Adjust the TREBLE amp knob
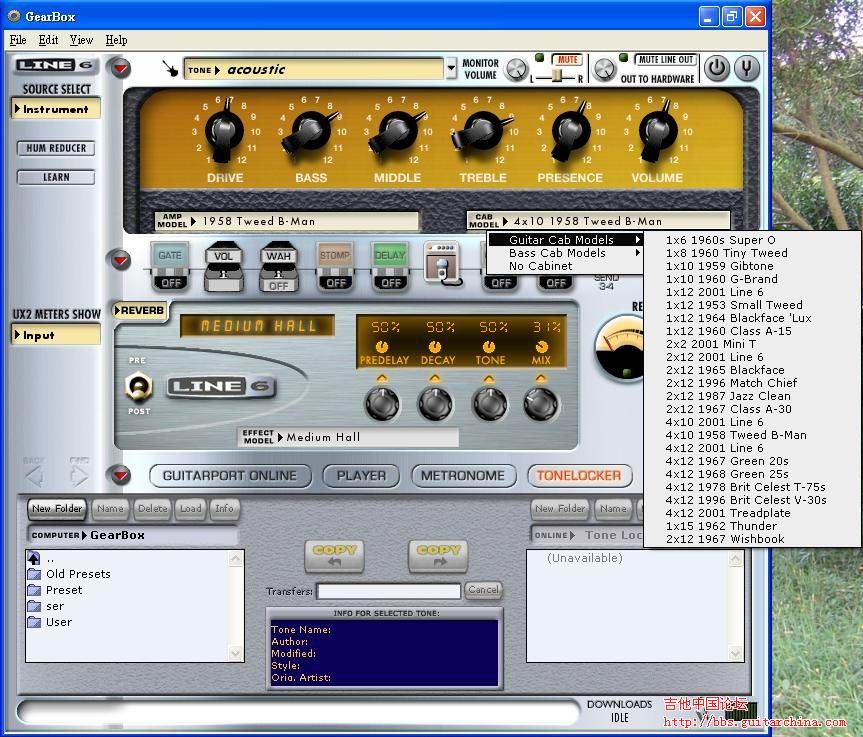The width and height of the screenshot is (863, 737). coord(482,132)
